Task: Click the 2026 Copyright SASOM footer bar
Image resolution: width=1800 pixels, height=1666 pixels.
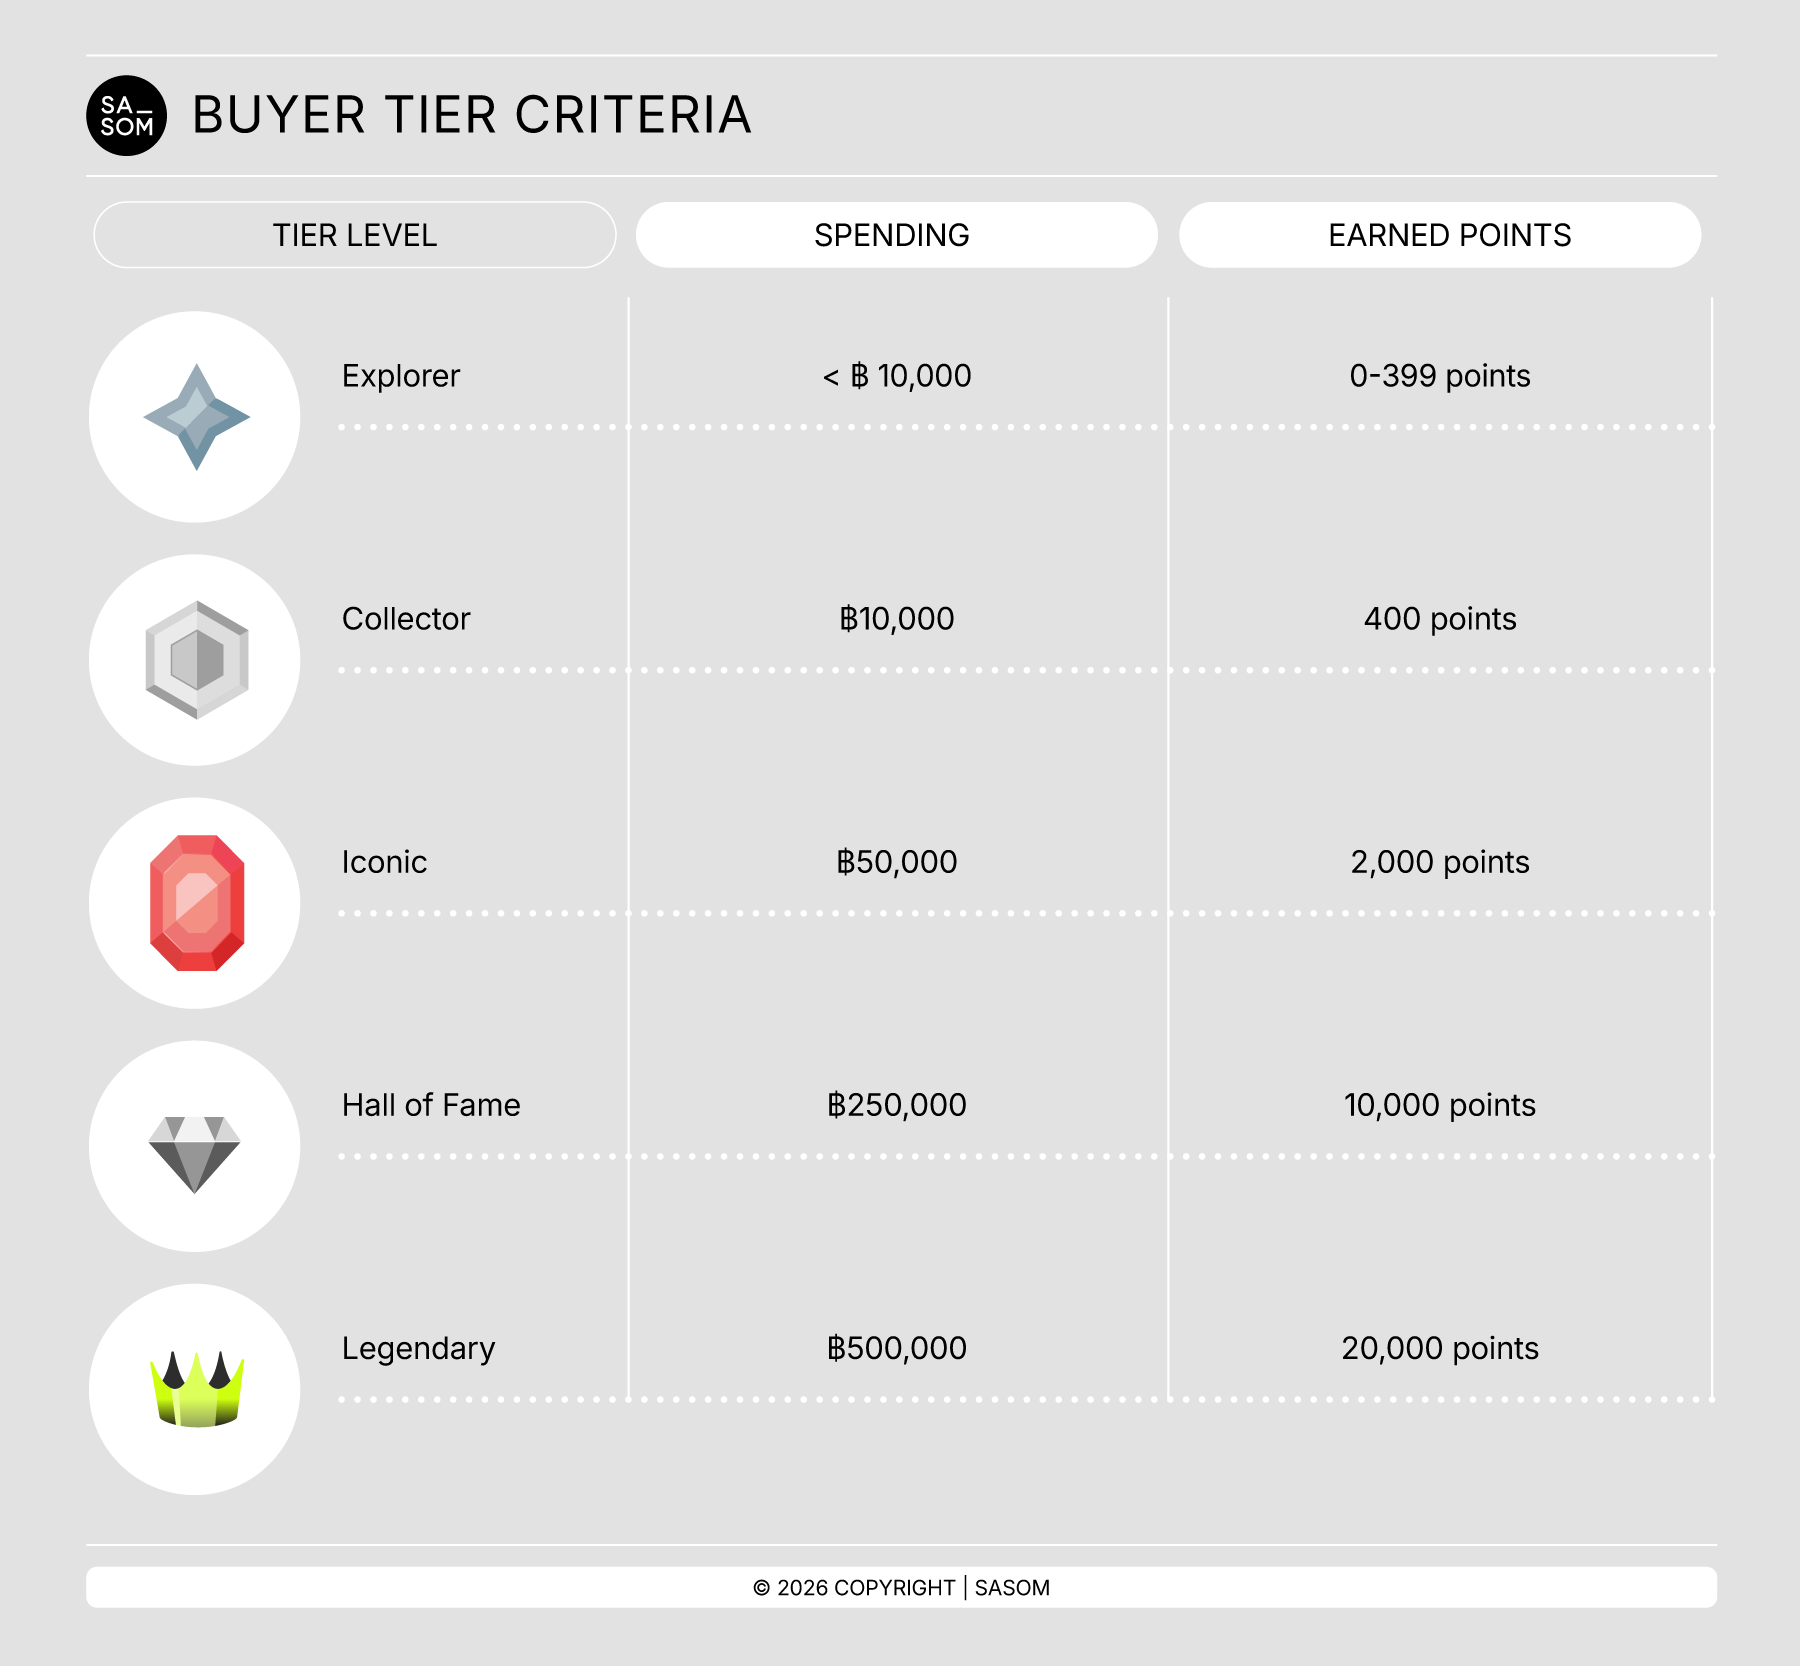Action: point(901,1587)
